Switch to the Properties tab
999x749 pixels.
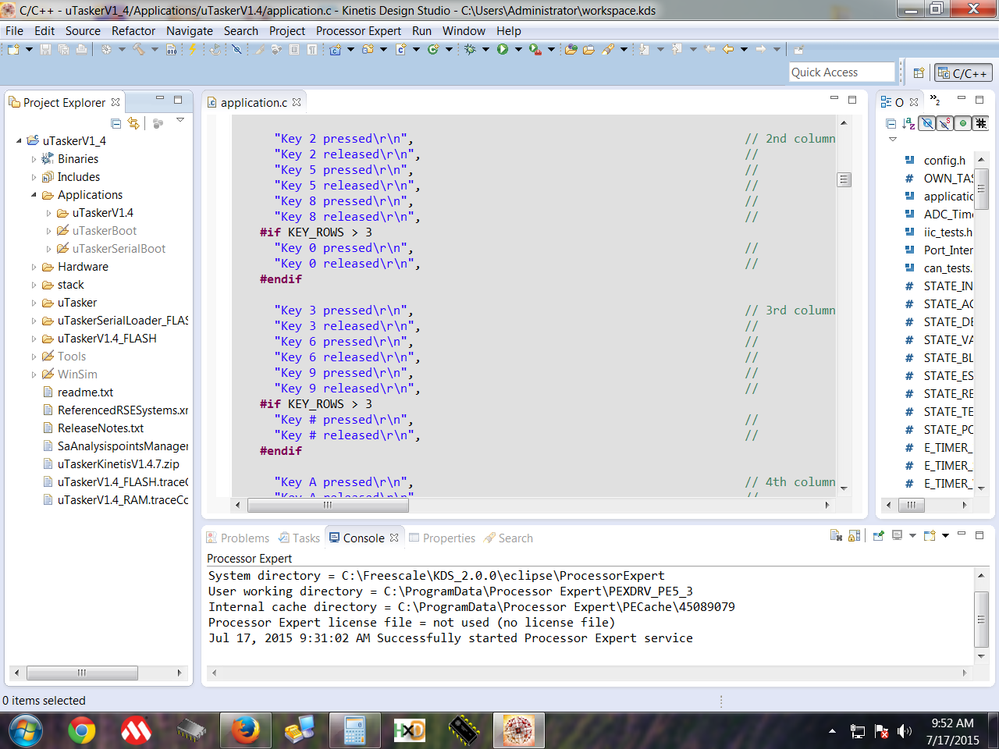[x=442, y=538]
